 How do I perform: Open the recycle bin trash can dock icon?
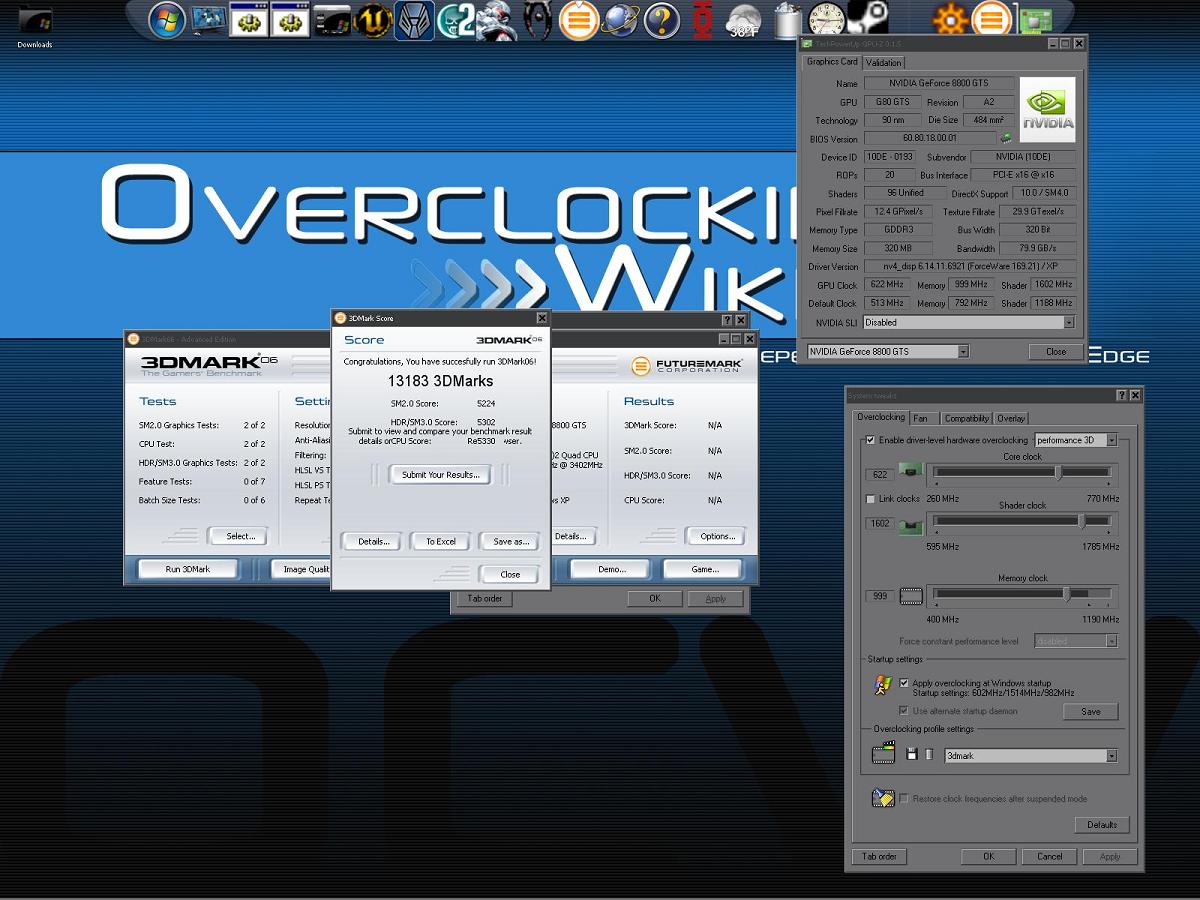[x=789, y=20]
